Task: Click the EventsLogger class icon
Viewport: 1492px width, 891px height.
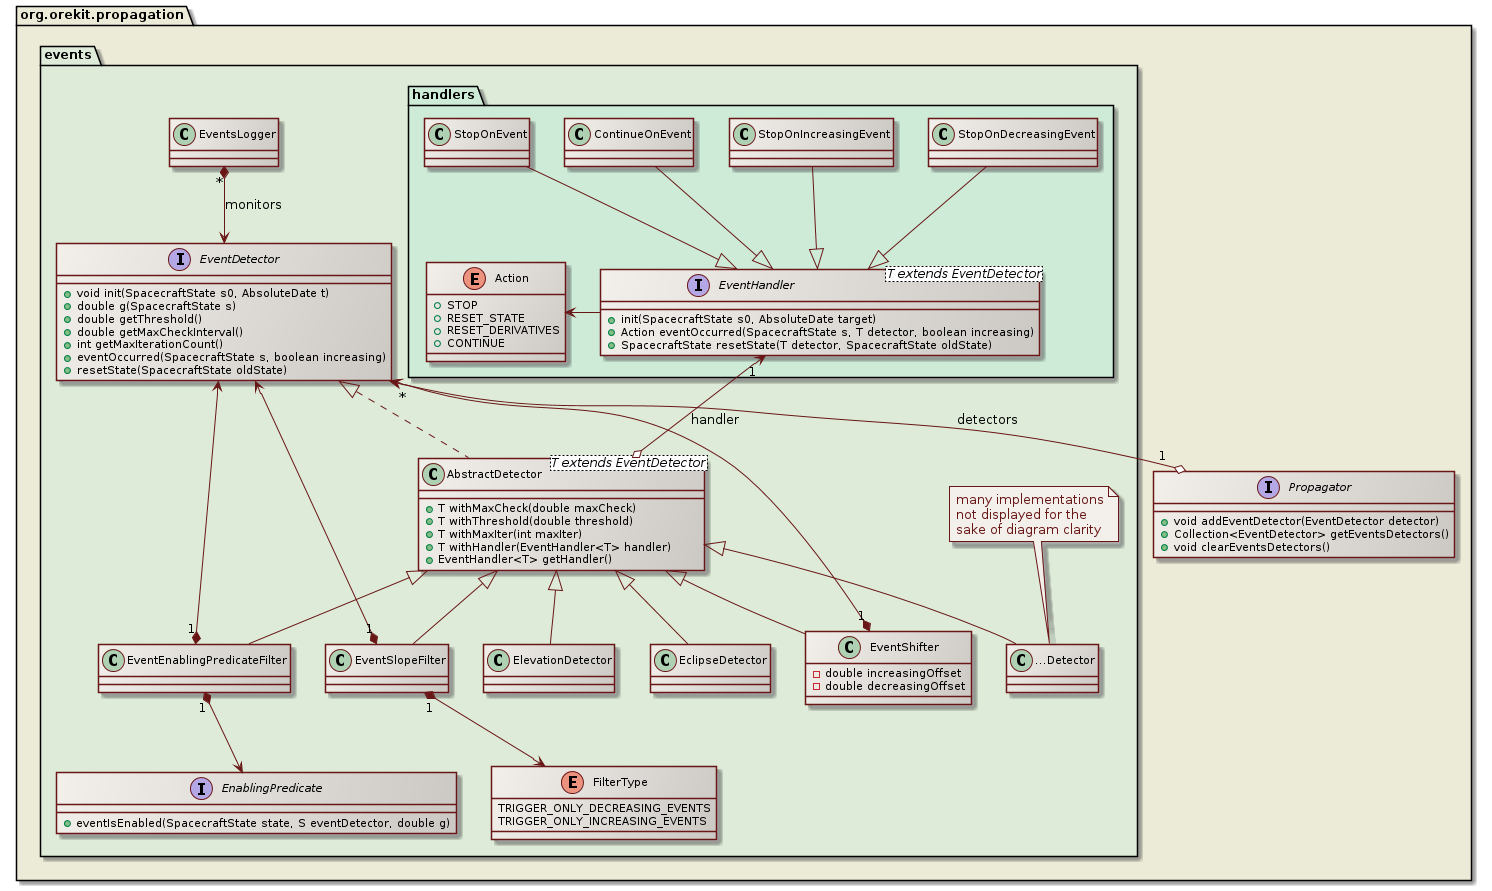Action: [187, 135]
